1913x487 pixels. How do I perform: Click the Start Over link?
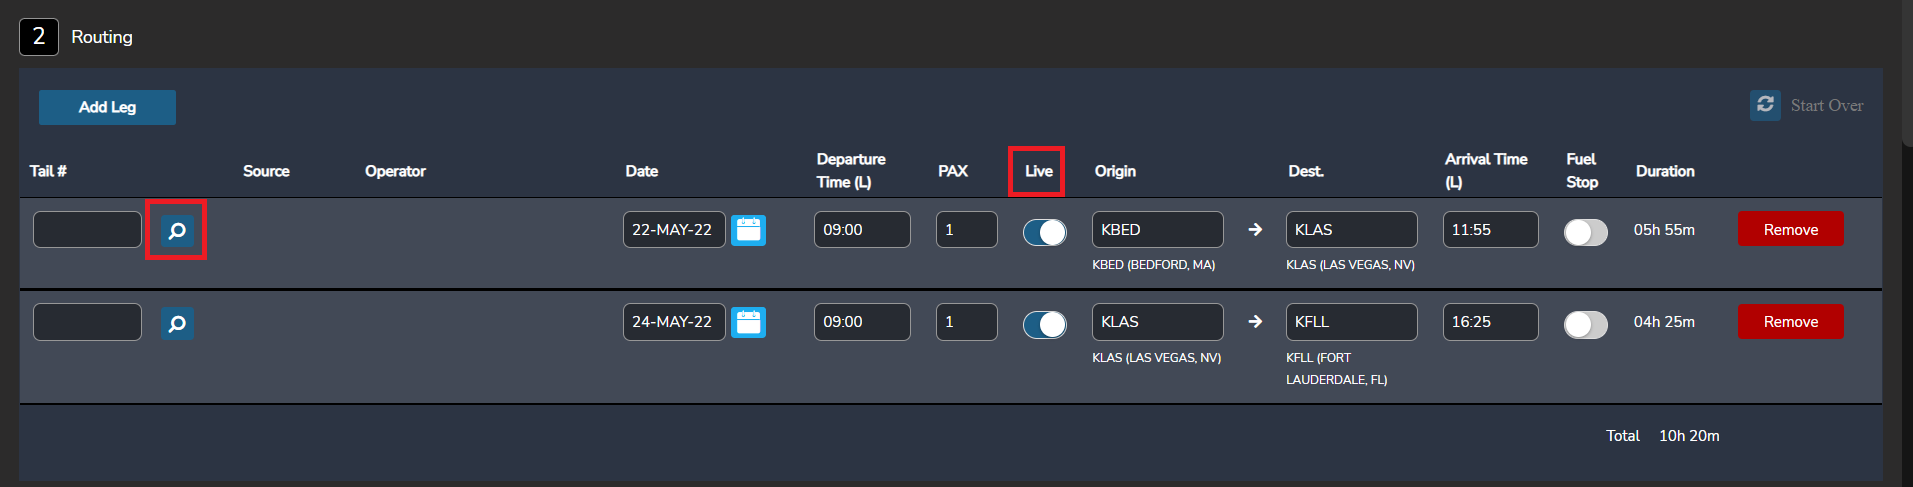1826,105
